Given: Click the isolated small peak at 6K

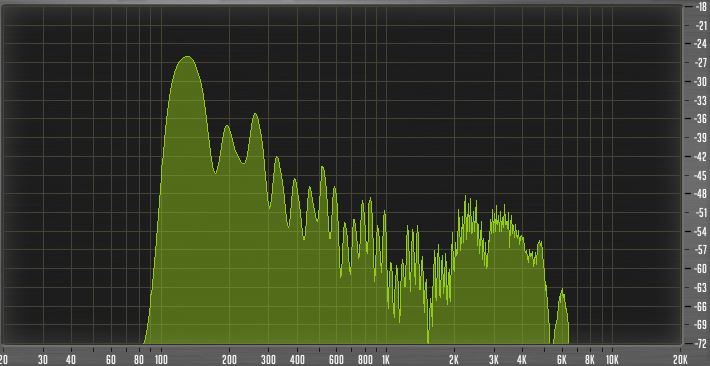Looking at the screenshot, I should (x=562, y=291).
